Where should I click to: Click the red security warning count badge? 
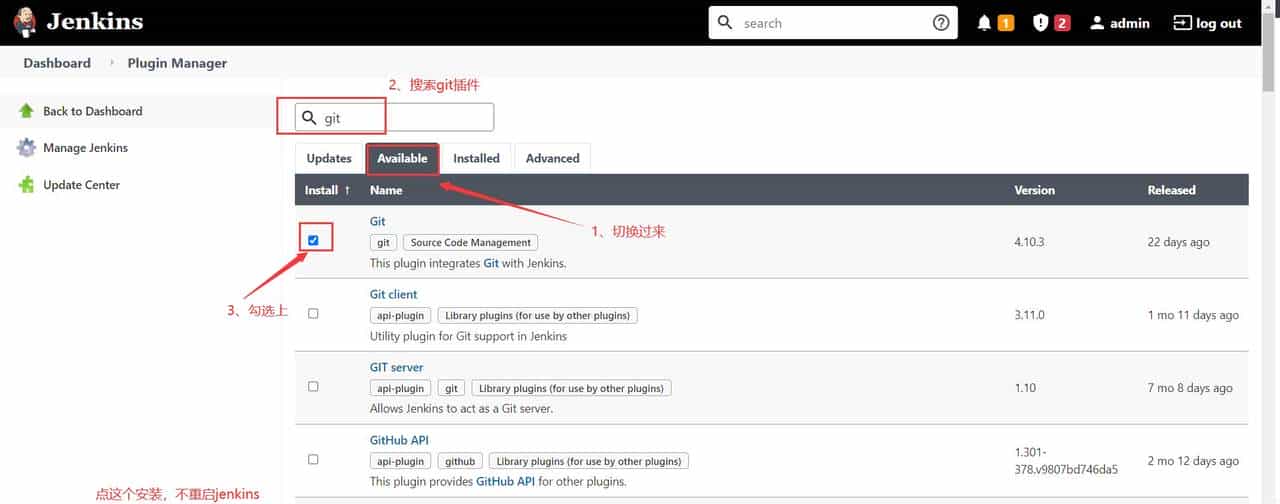tap(1062, 23)
